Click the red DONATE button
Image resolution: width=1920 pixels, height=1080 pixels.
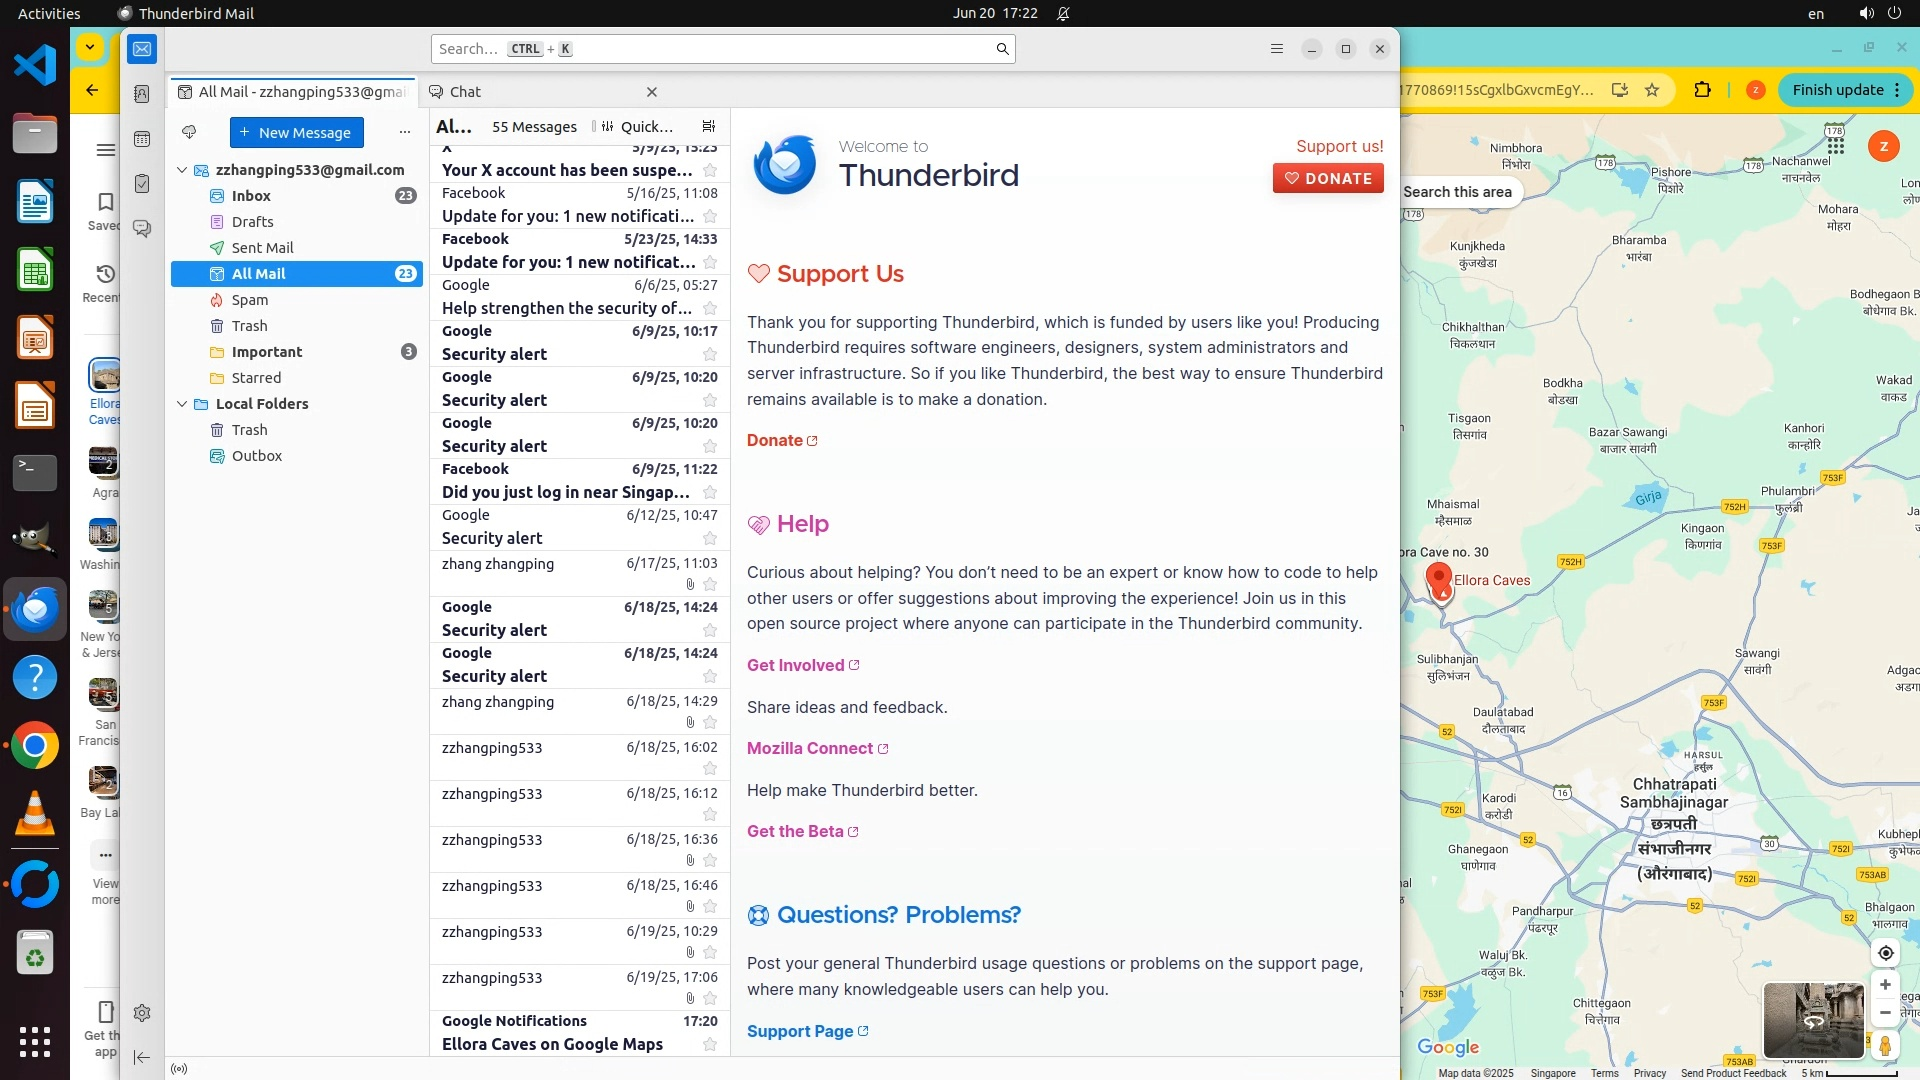[1327, 179]
